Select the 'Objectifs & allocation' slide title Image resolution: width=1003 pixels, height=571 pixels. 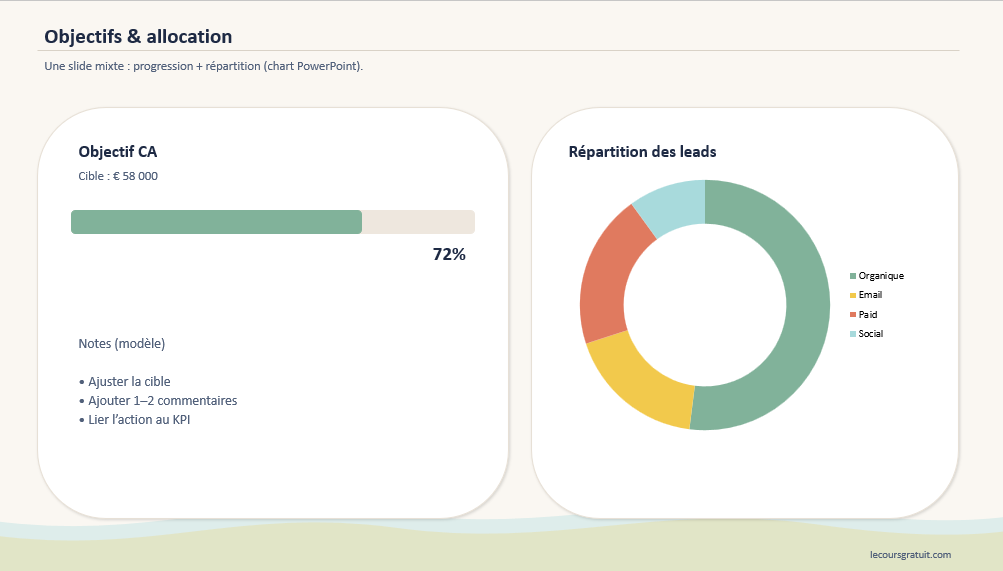point(138,37)
